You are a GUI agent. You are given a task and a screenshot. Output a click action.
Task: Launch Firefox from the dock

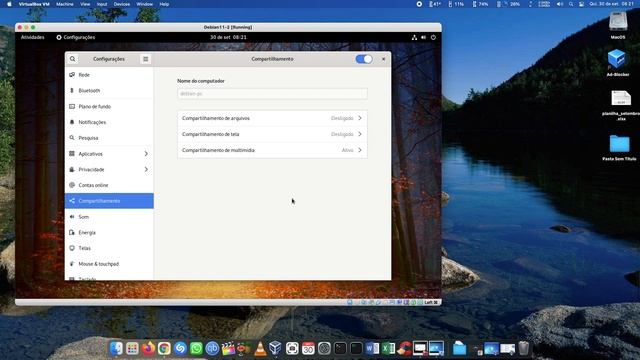coord(148,348)
